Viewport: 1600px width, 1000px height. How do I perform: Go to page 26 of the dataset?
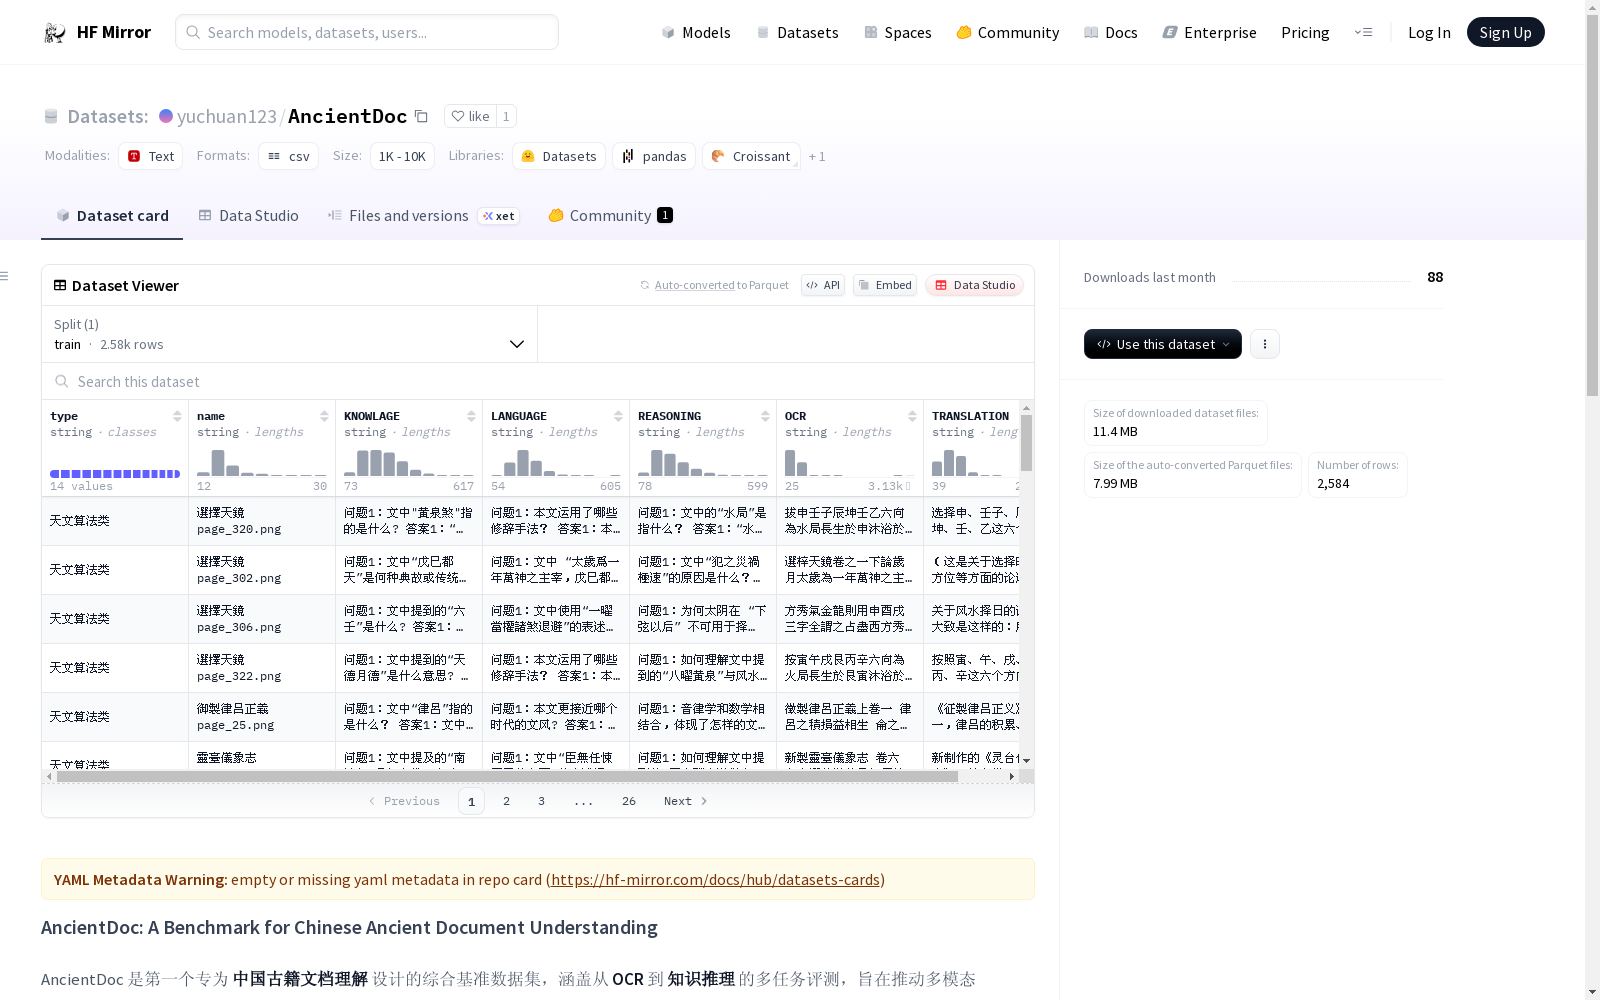pos(629,801)
